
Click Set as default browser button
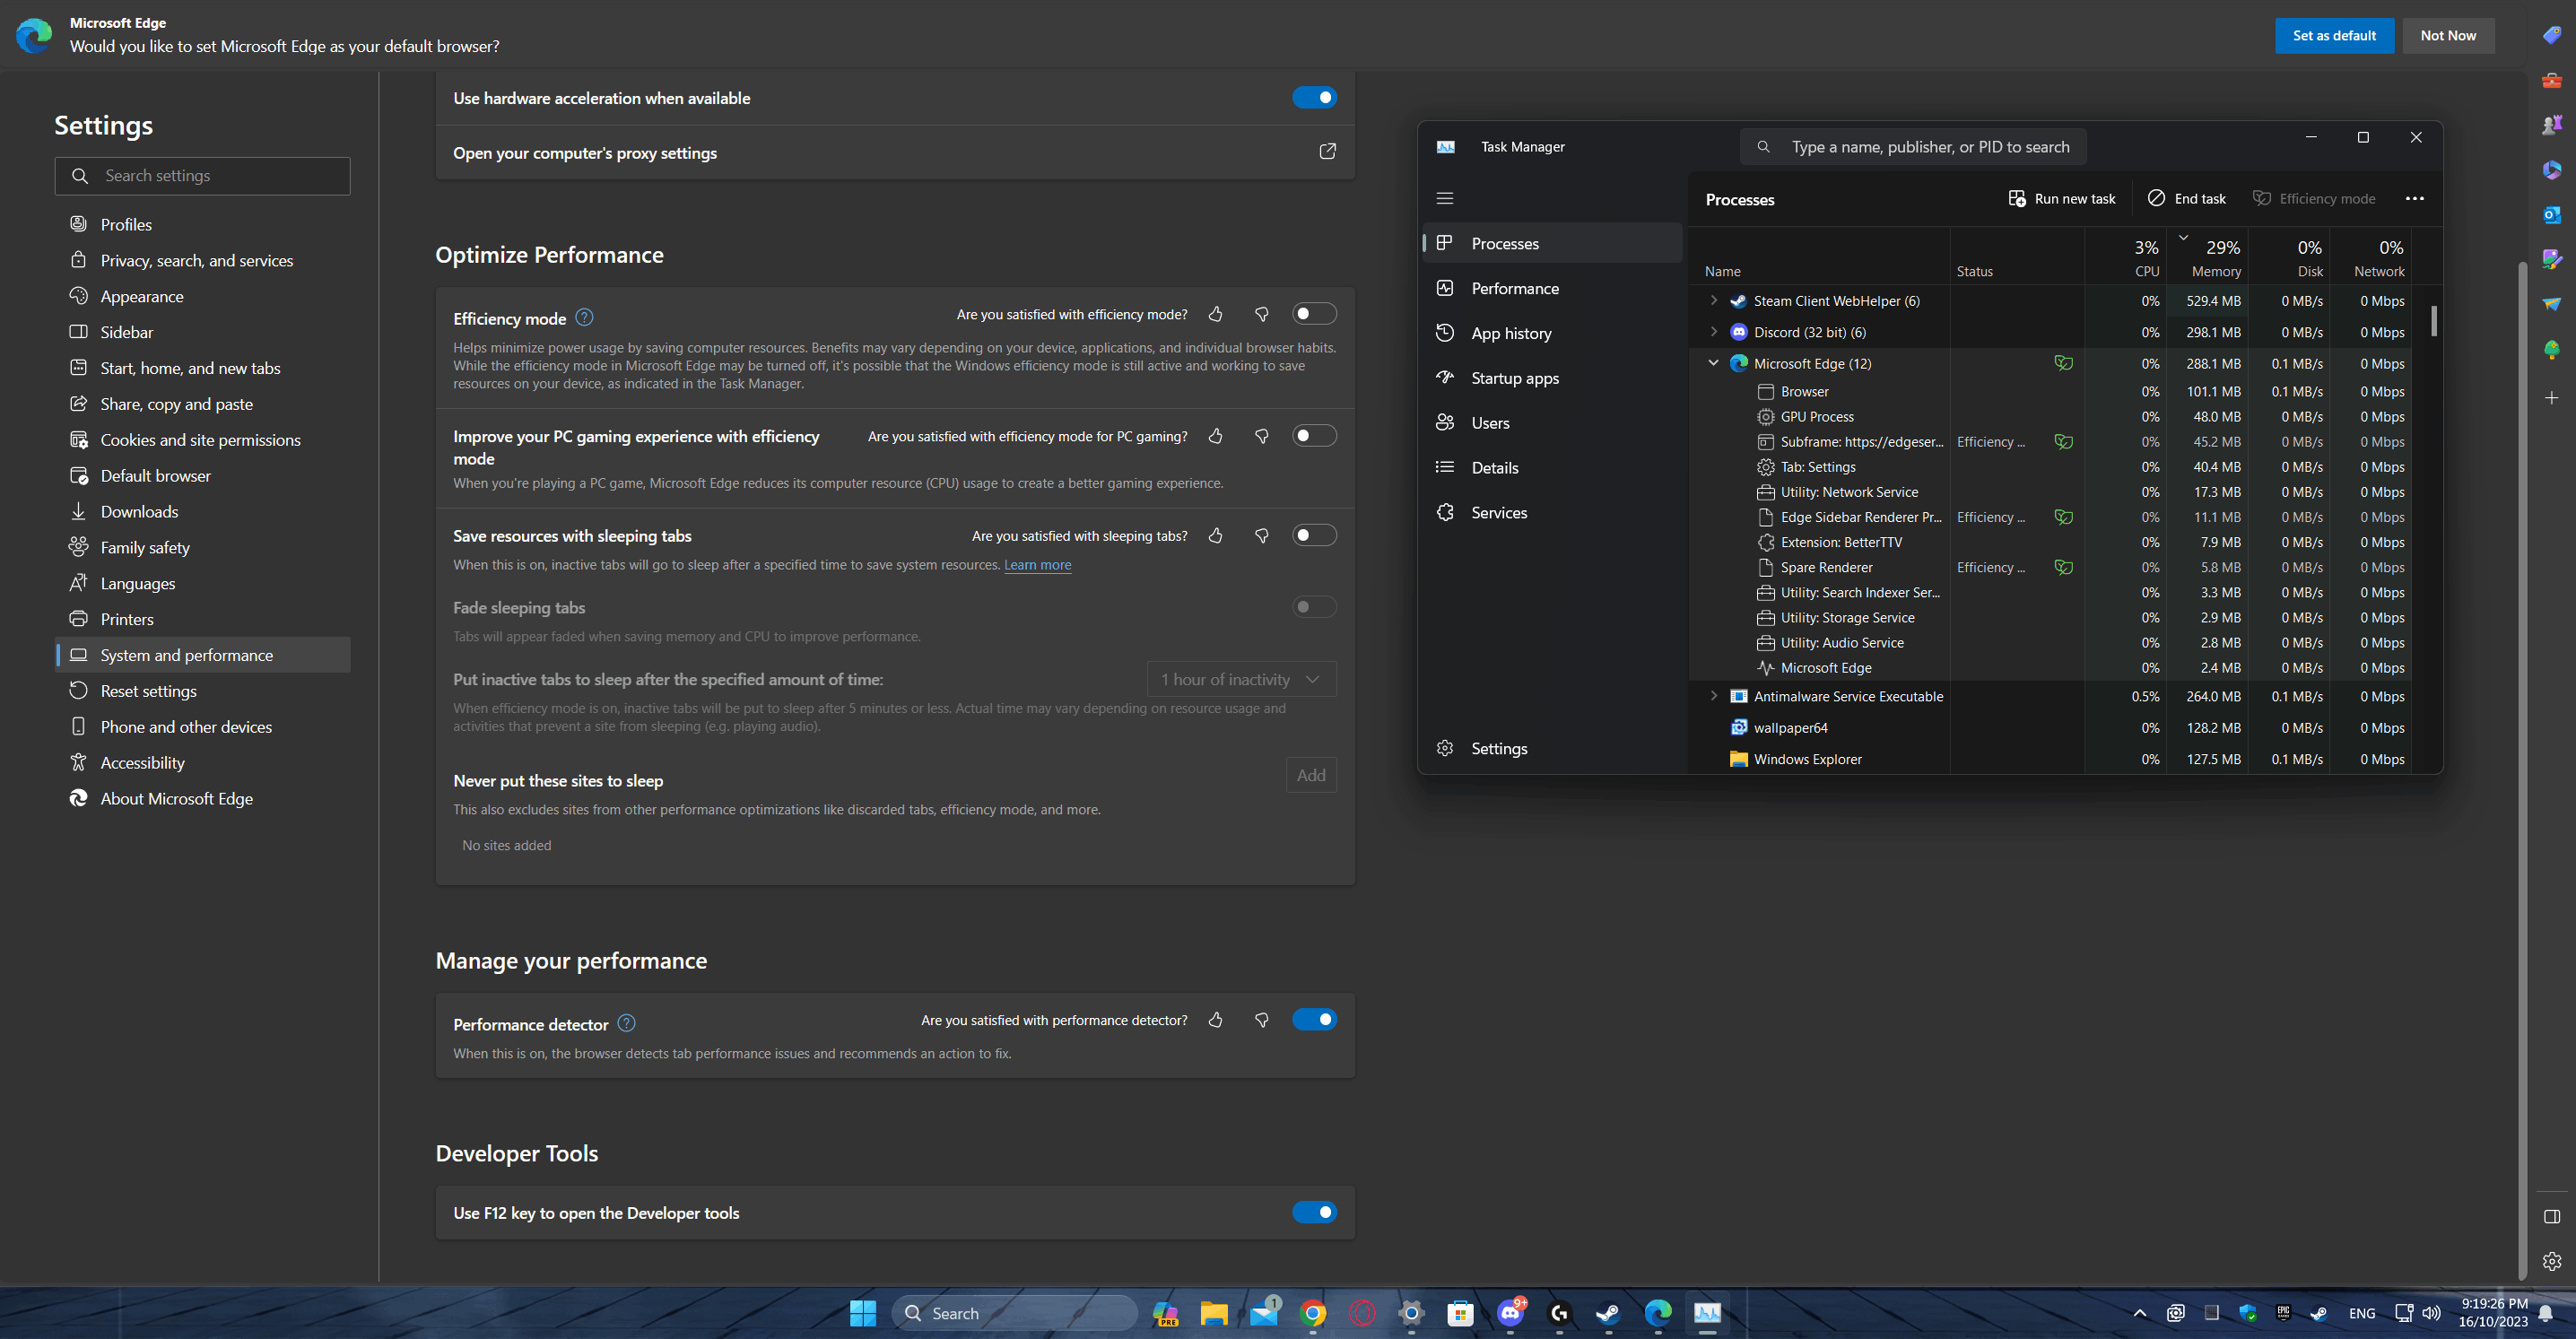click(x=2333, y=35)
